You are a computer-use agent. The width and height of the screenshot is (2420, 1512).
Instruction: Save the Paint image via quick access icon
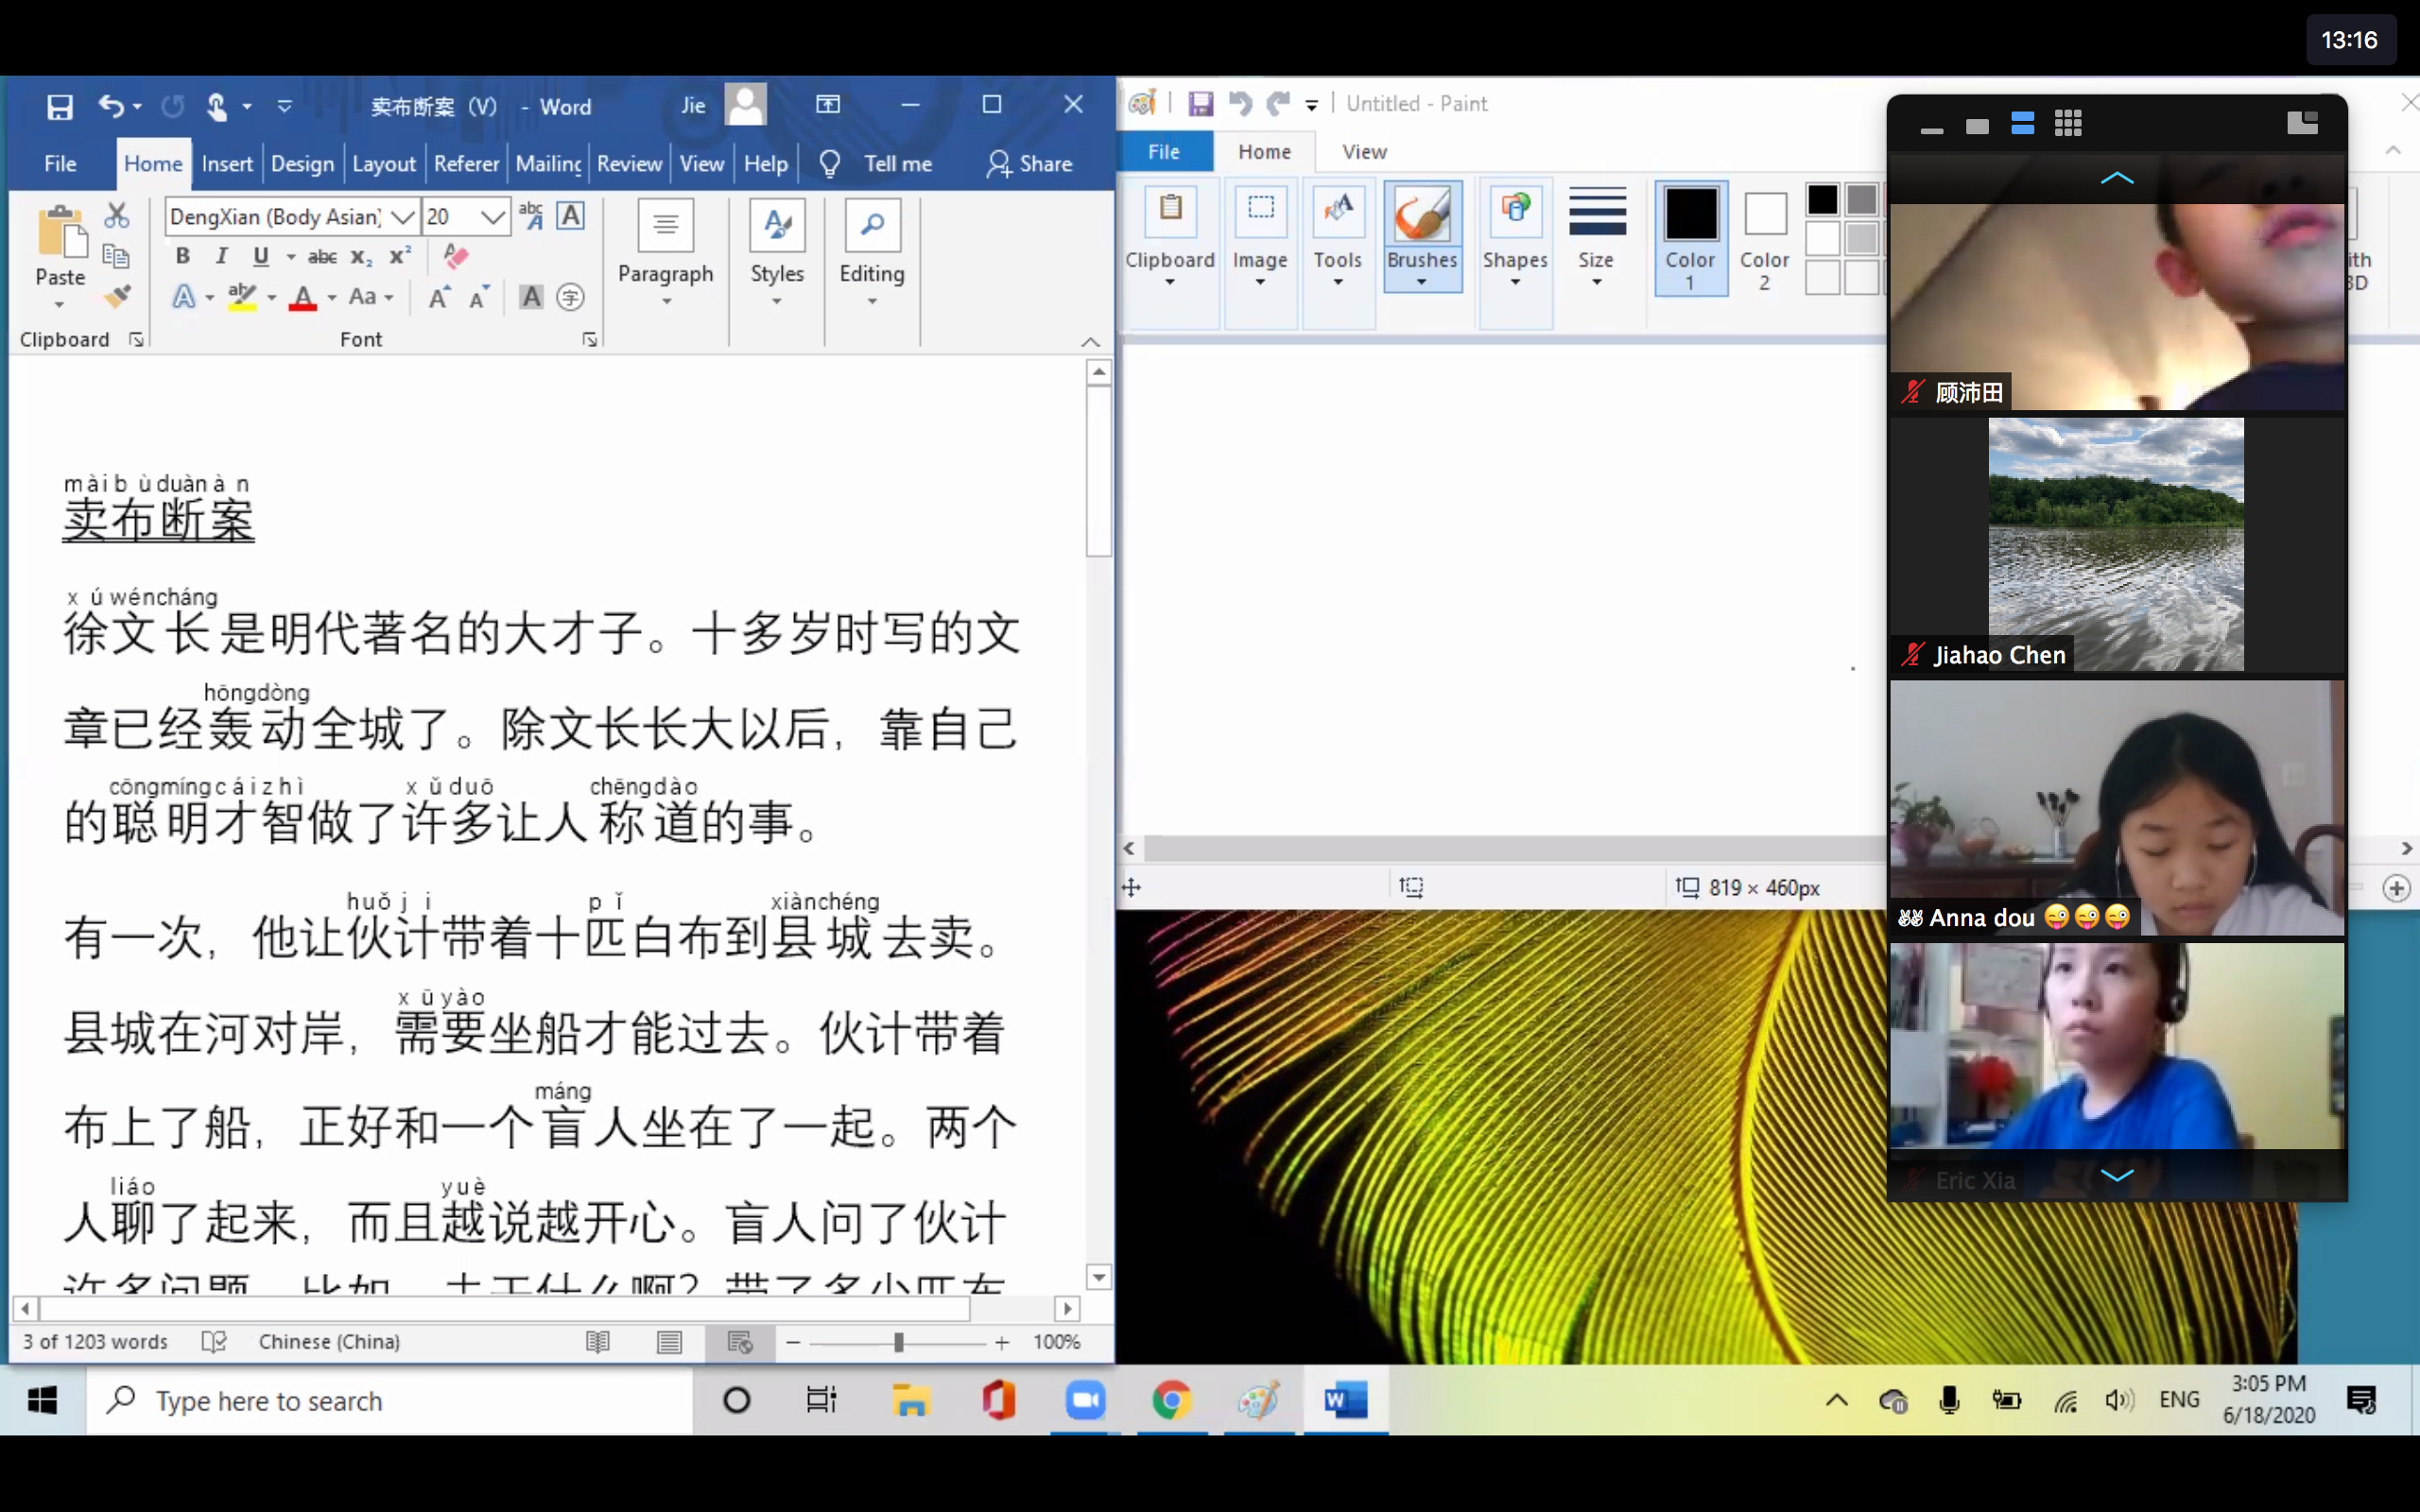[1200, 103]
